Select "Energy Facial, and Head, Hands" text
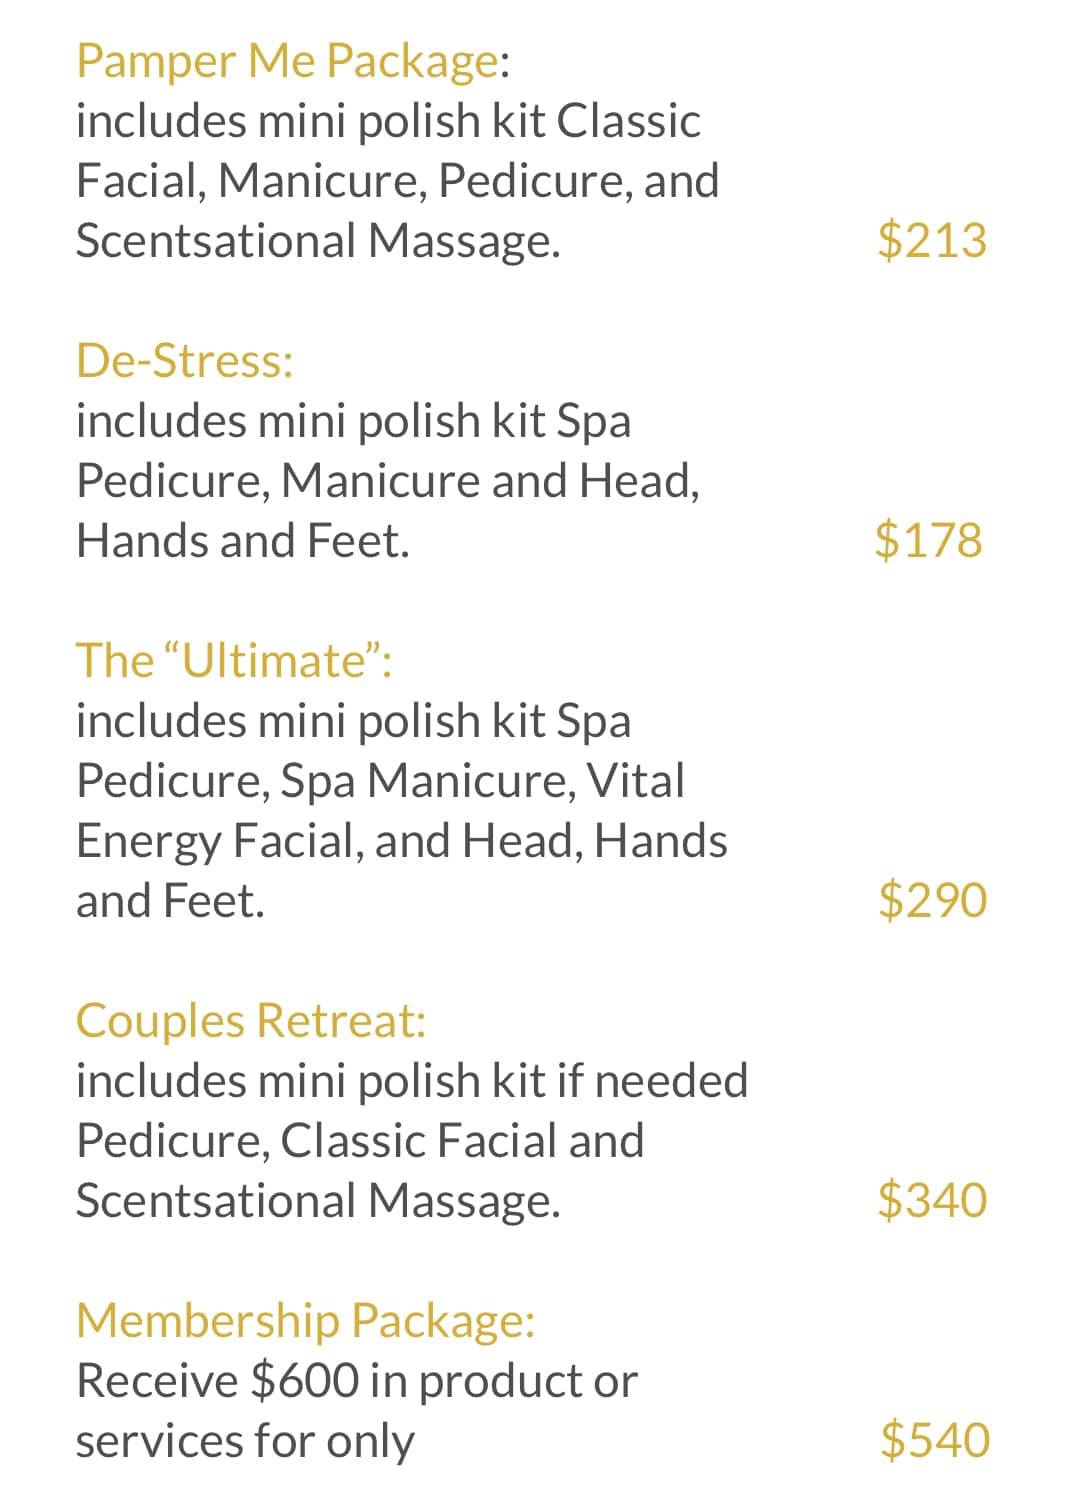 click(401, 841)
